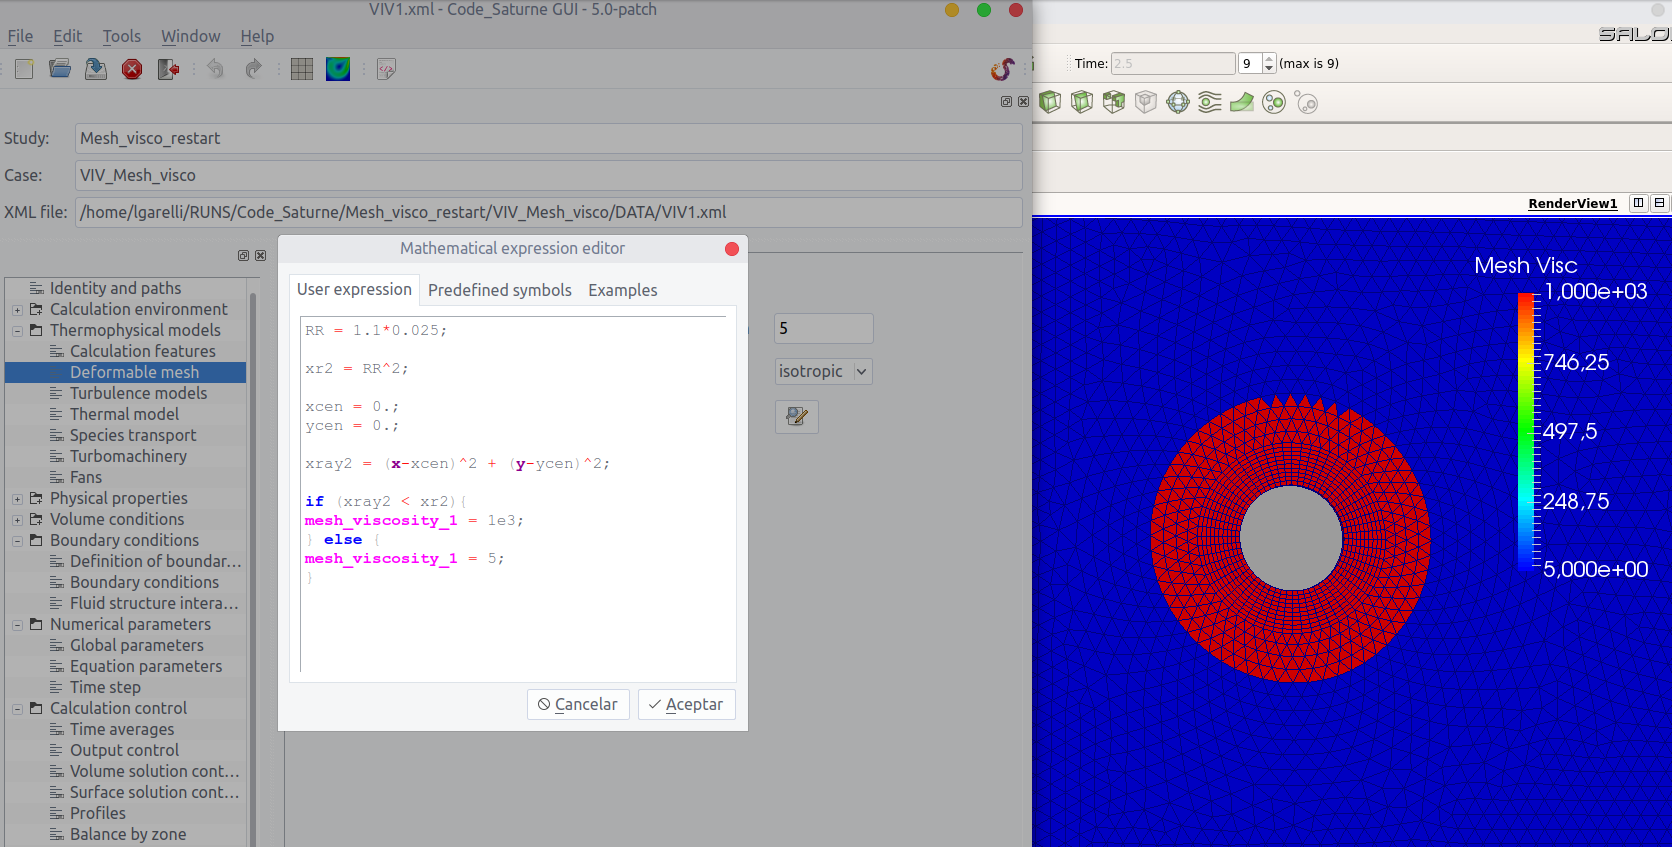Split RenderView1 horizontally
The width and height of the screenshot is (1672, 847).
click(x=1638, y=203)
